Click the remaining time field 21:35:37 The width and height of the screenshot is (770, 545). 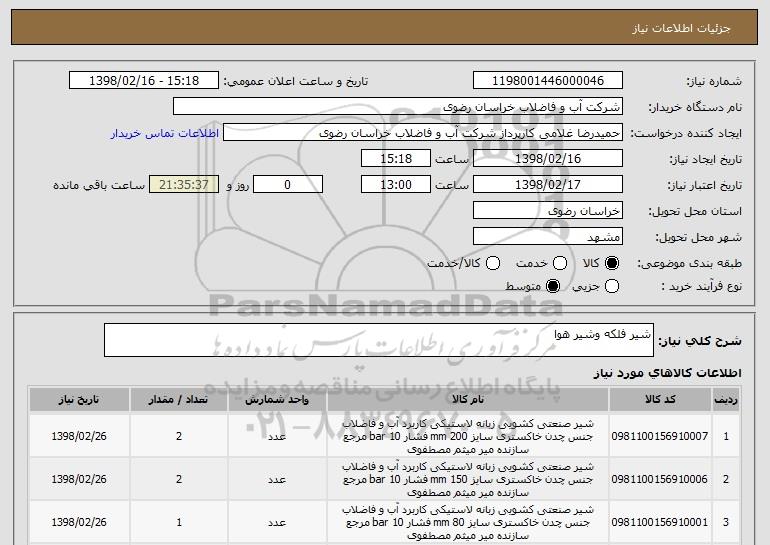click(184, 185)
